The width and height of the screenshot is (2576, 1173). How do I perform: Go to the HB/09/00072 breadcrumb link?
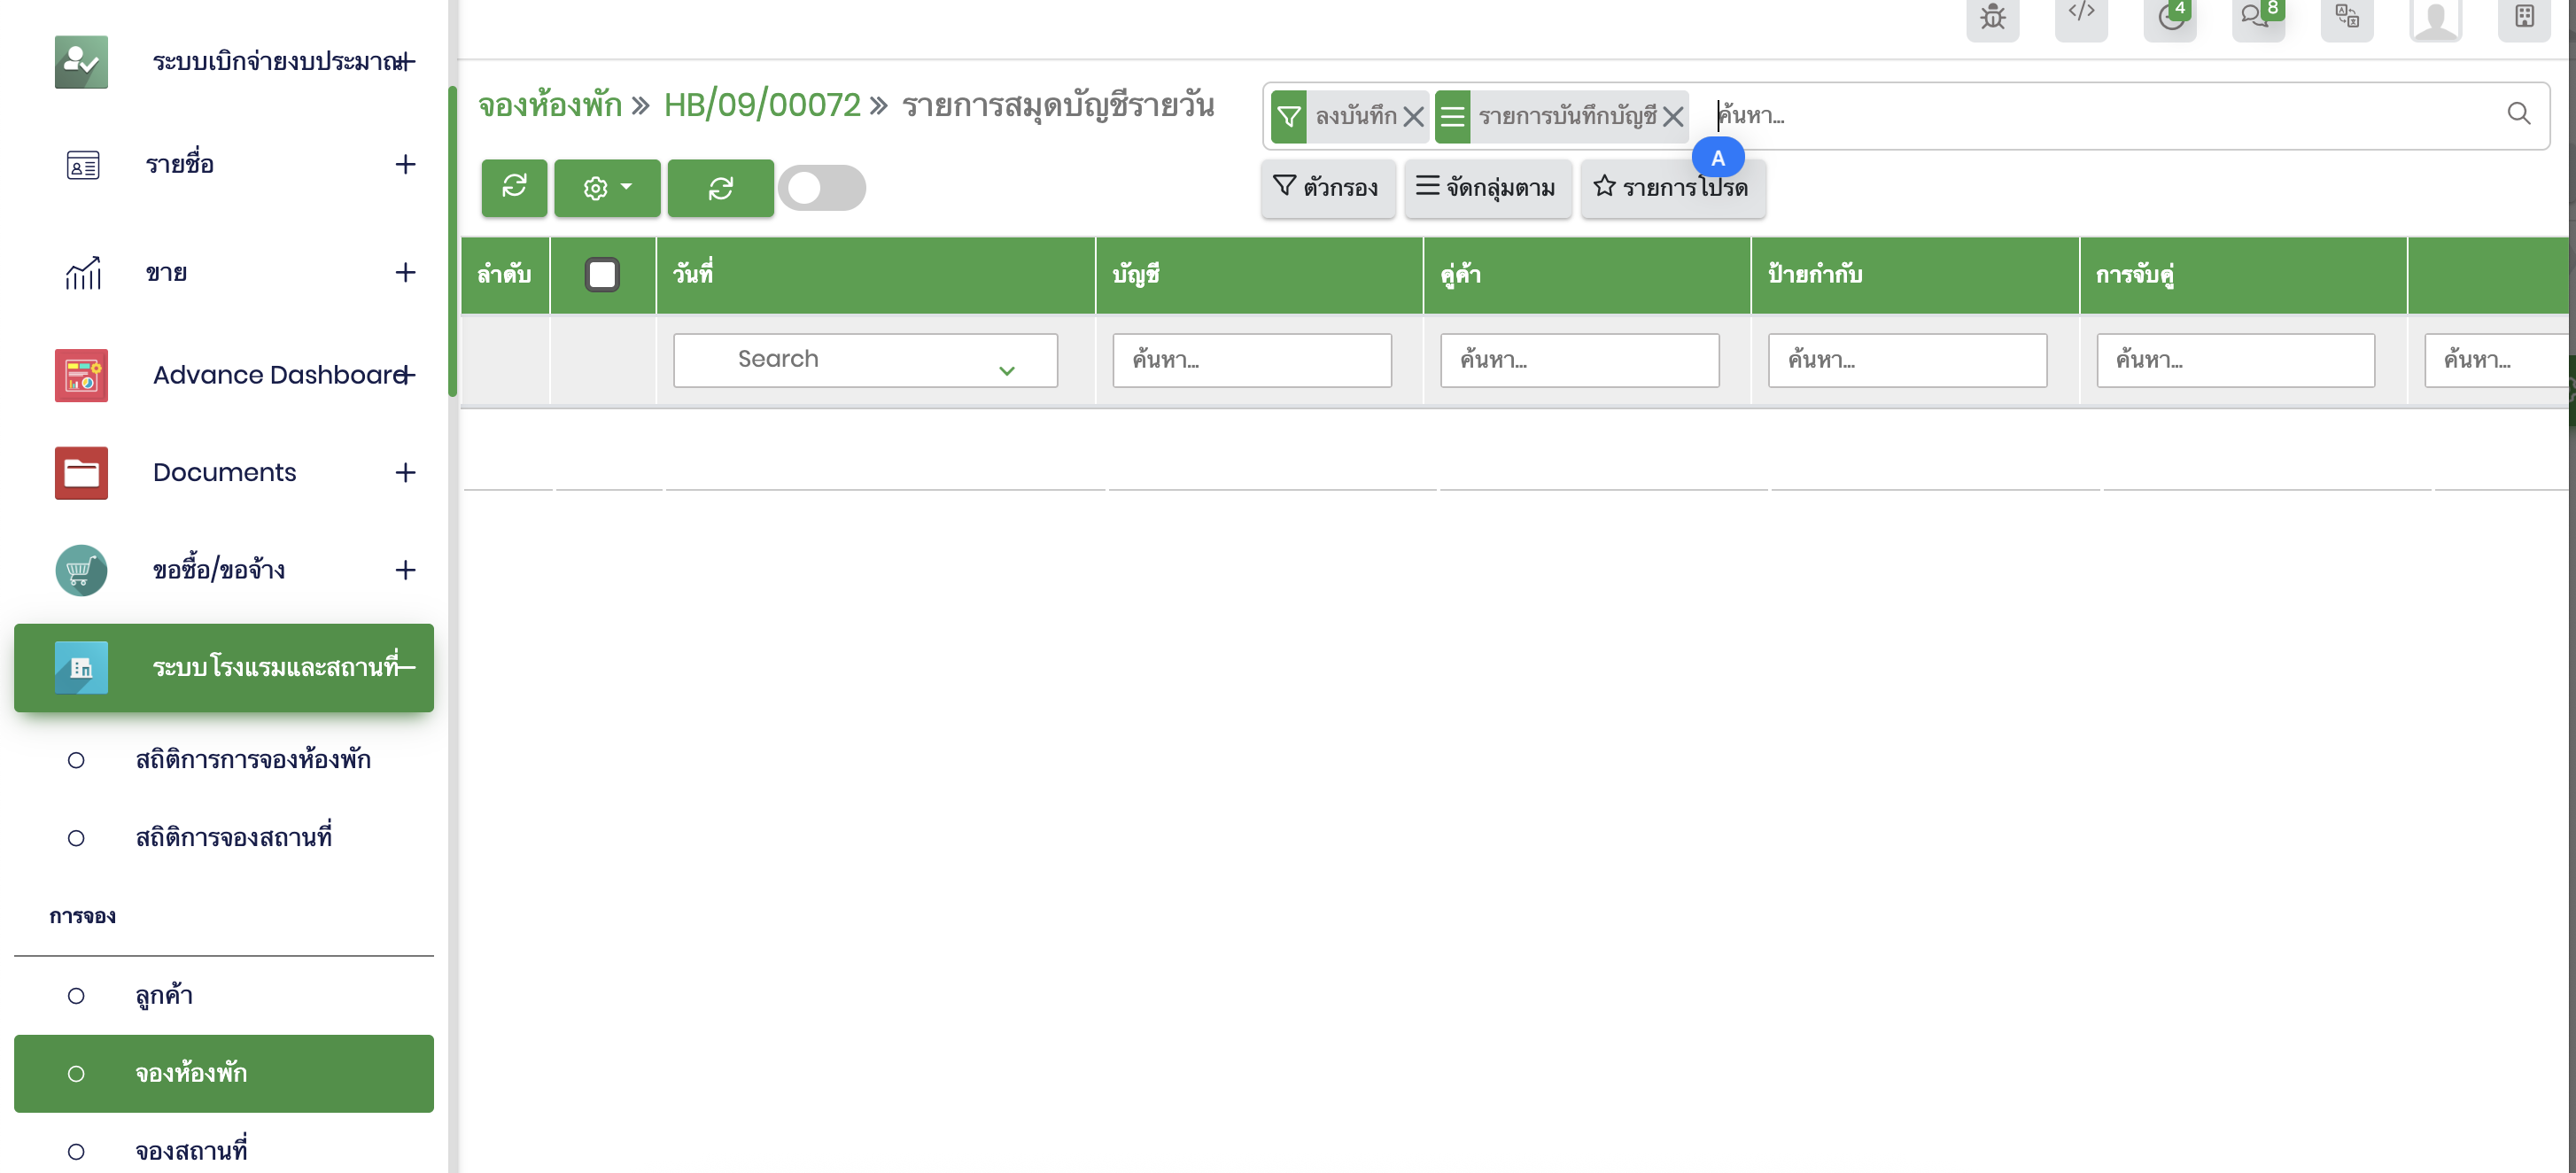761,105
